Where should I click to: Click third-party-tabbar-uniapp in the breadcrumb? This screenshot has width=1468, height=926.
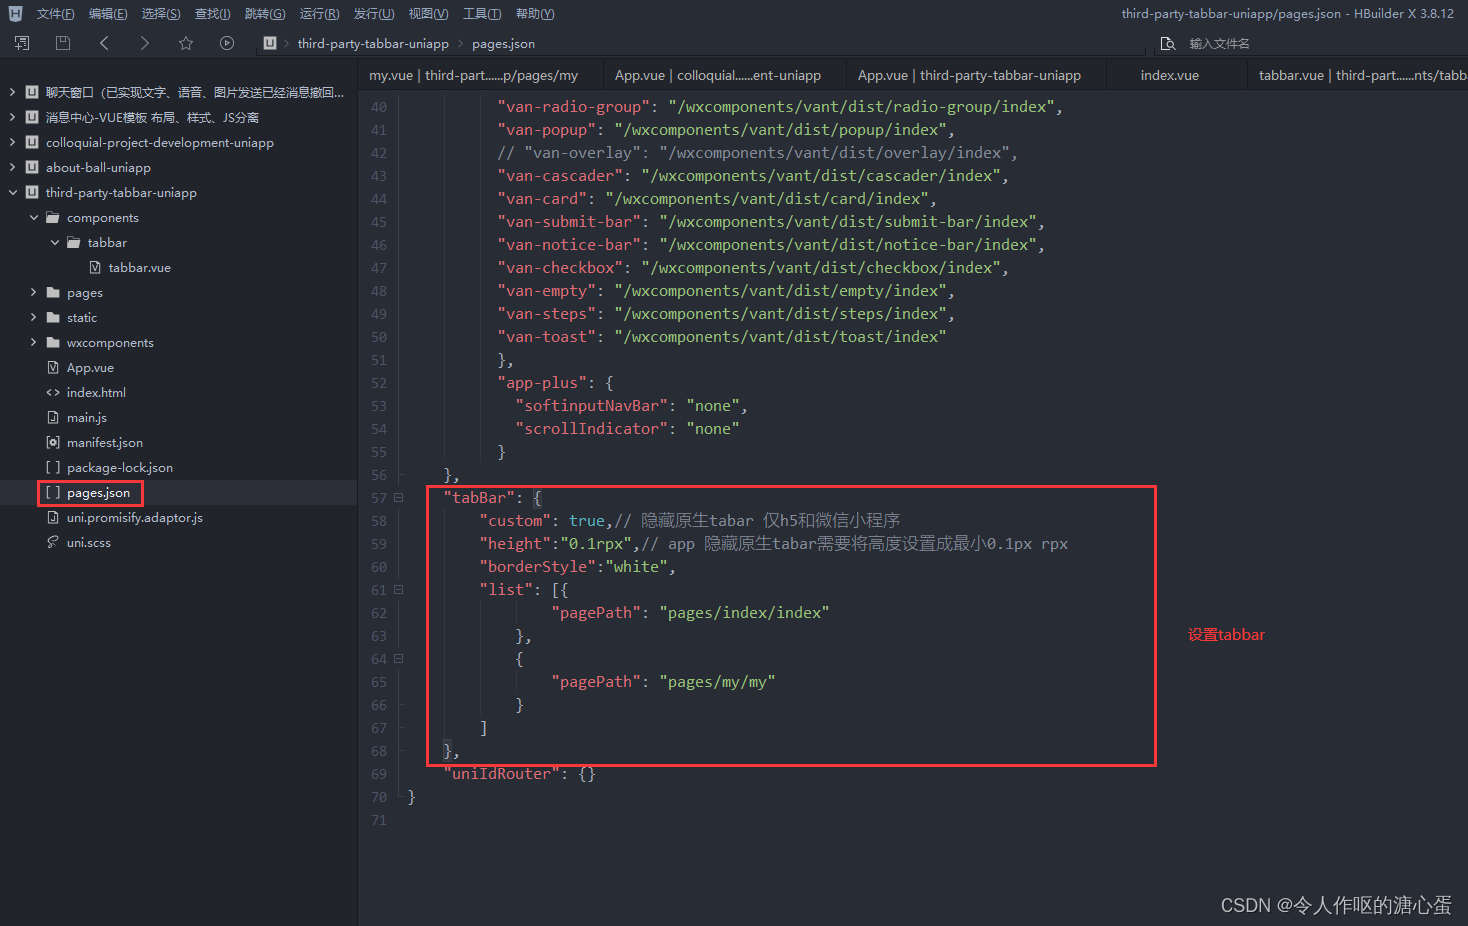point(373,43)
